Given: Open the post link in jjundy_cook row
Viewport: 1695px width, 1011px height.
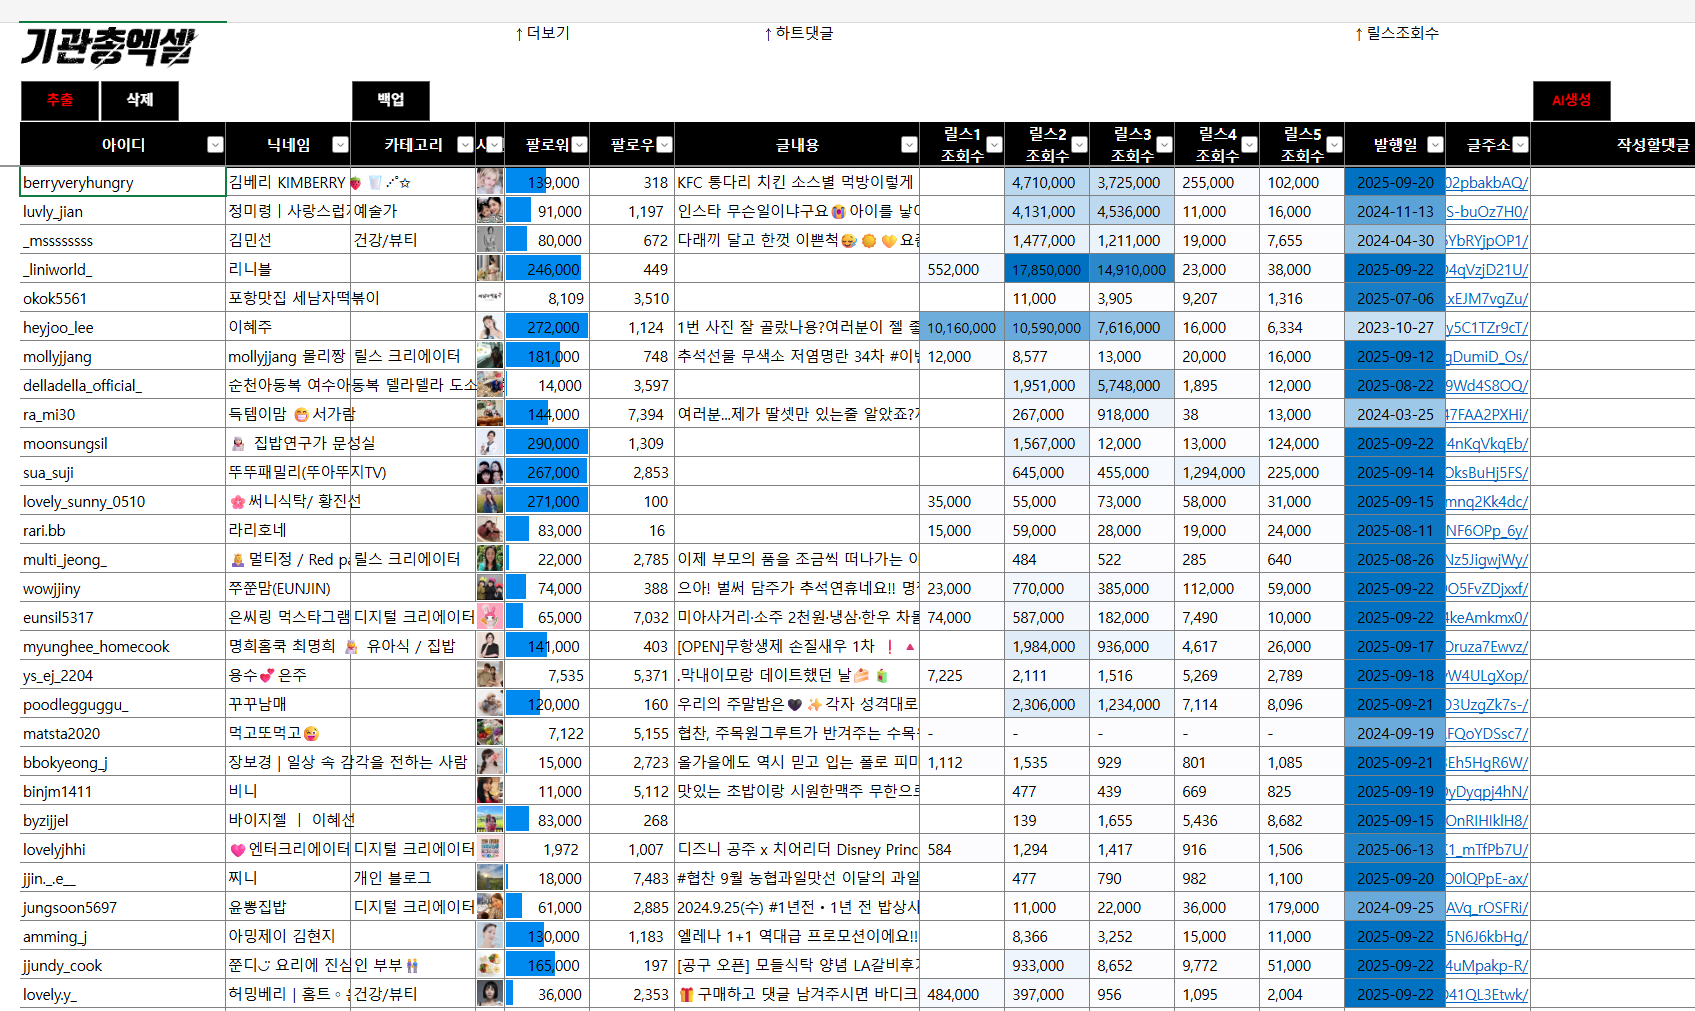Looking at the screenshot, I should pos(1487,966).
